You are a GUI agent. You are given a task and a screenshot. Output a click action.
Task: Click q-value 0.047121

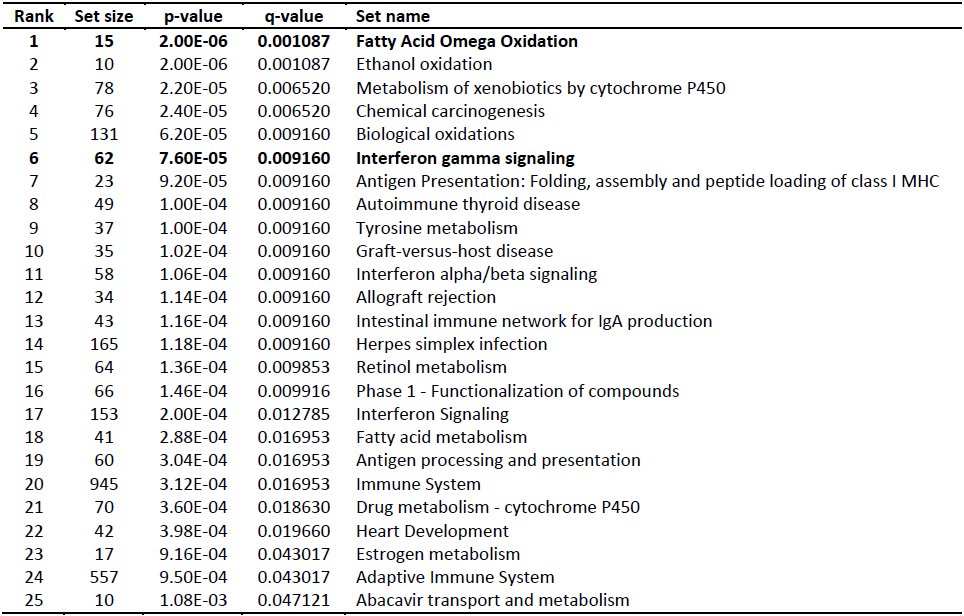[x=294, y=600]
